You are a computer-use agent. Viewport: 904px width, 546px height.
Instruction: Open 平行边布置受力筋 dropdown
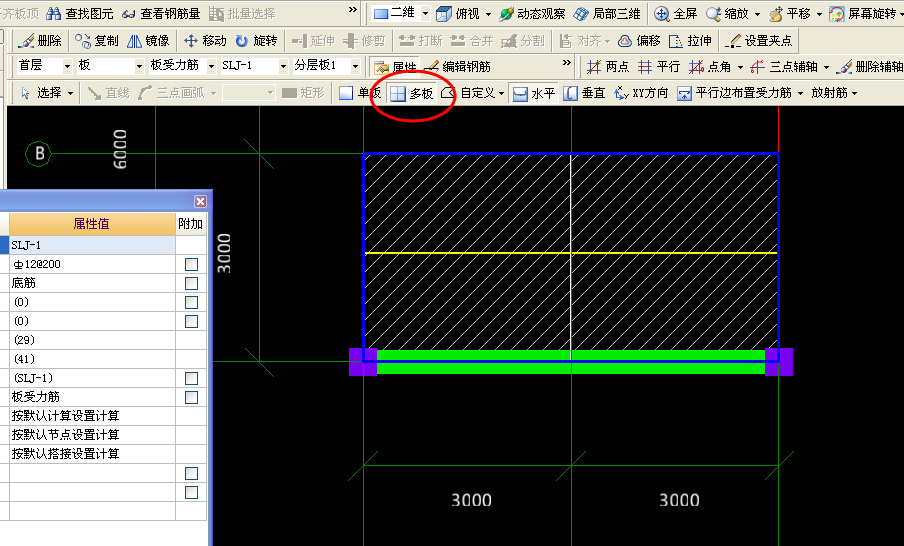[800, 93]
